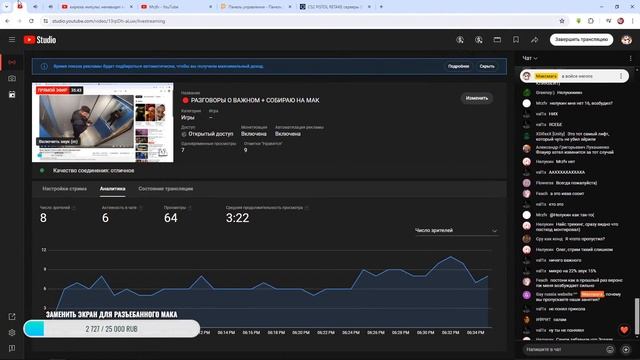This screenshot has width=640, height=360.
Task: Open a new browser tab with plus
Action: click(381, 7)
